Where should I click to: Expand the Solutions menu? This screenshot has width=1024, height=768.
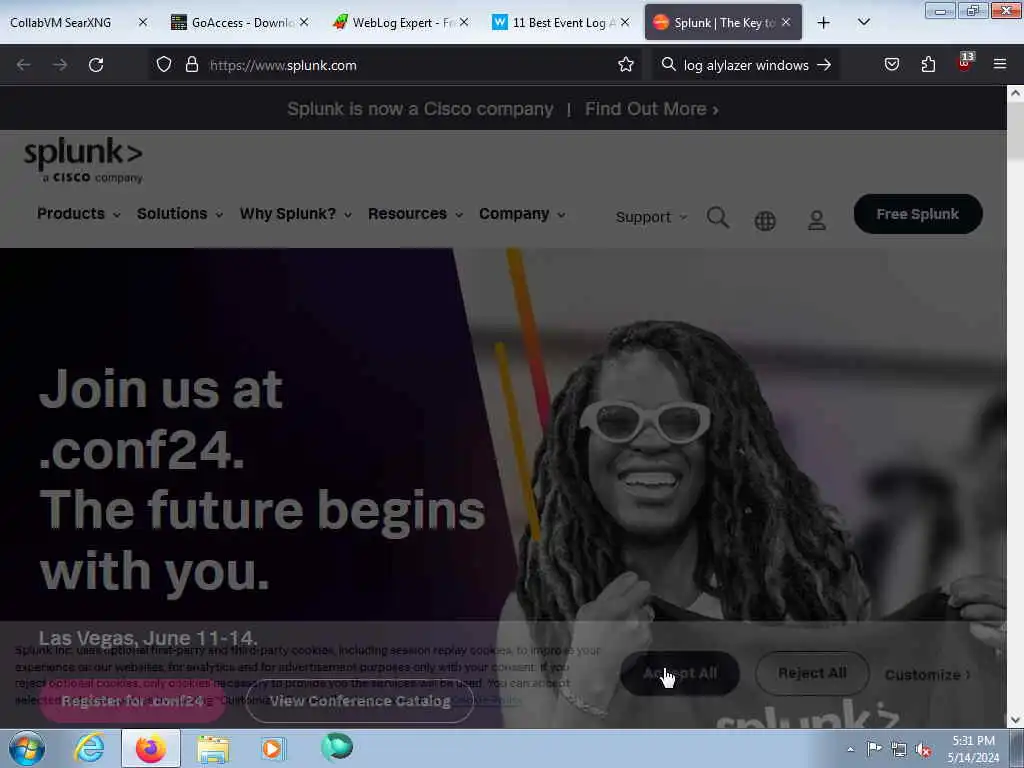coord(180,214)
